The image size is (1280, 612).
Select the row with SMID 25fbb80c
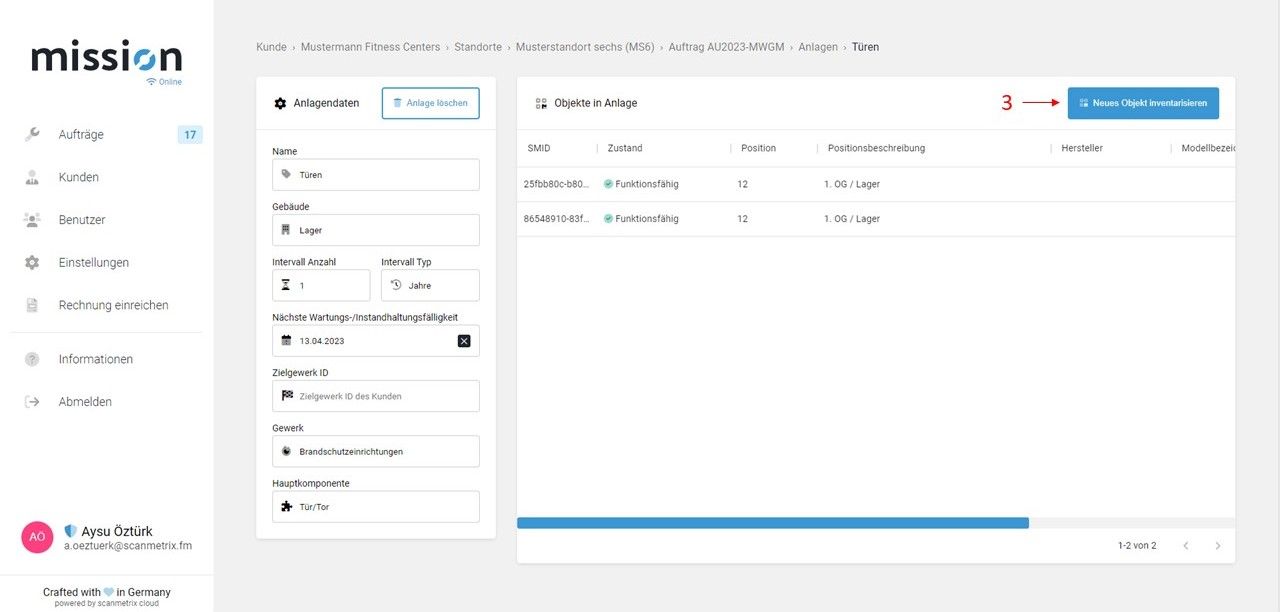[876, 184]
